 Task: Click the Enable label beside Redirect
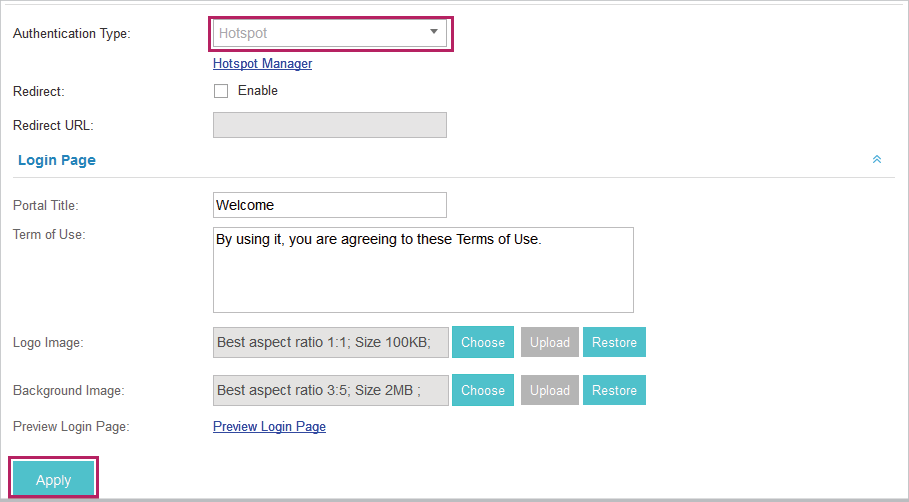click(258, 90)
